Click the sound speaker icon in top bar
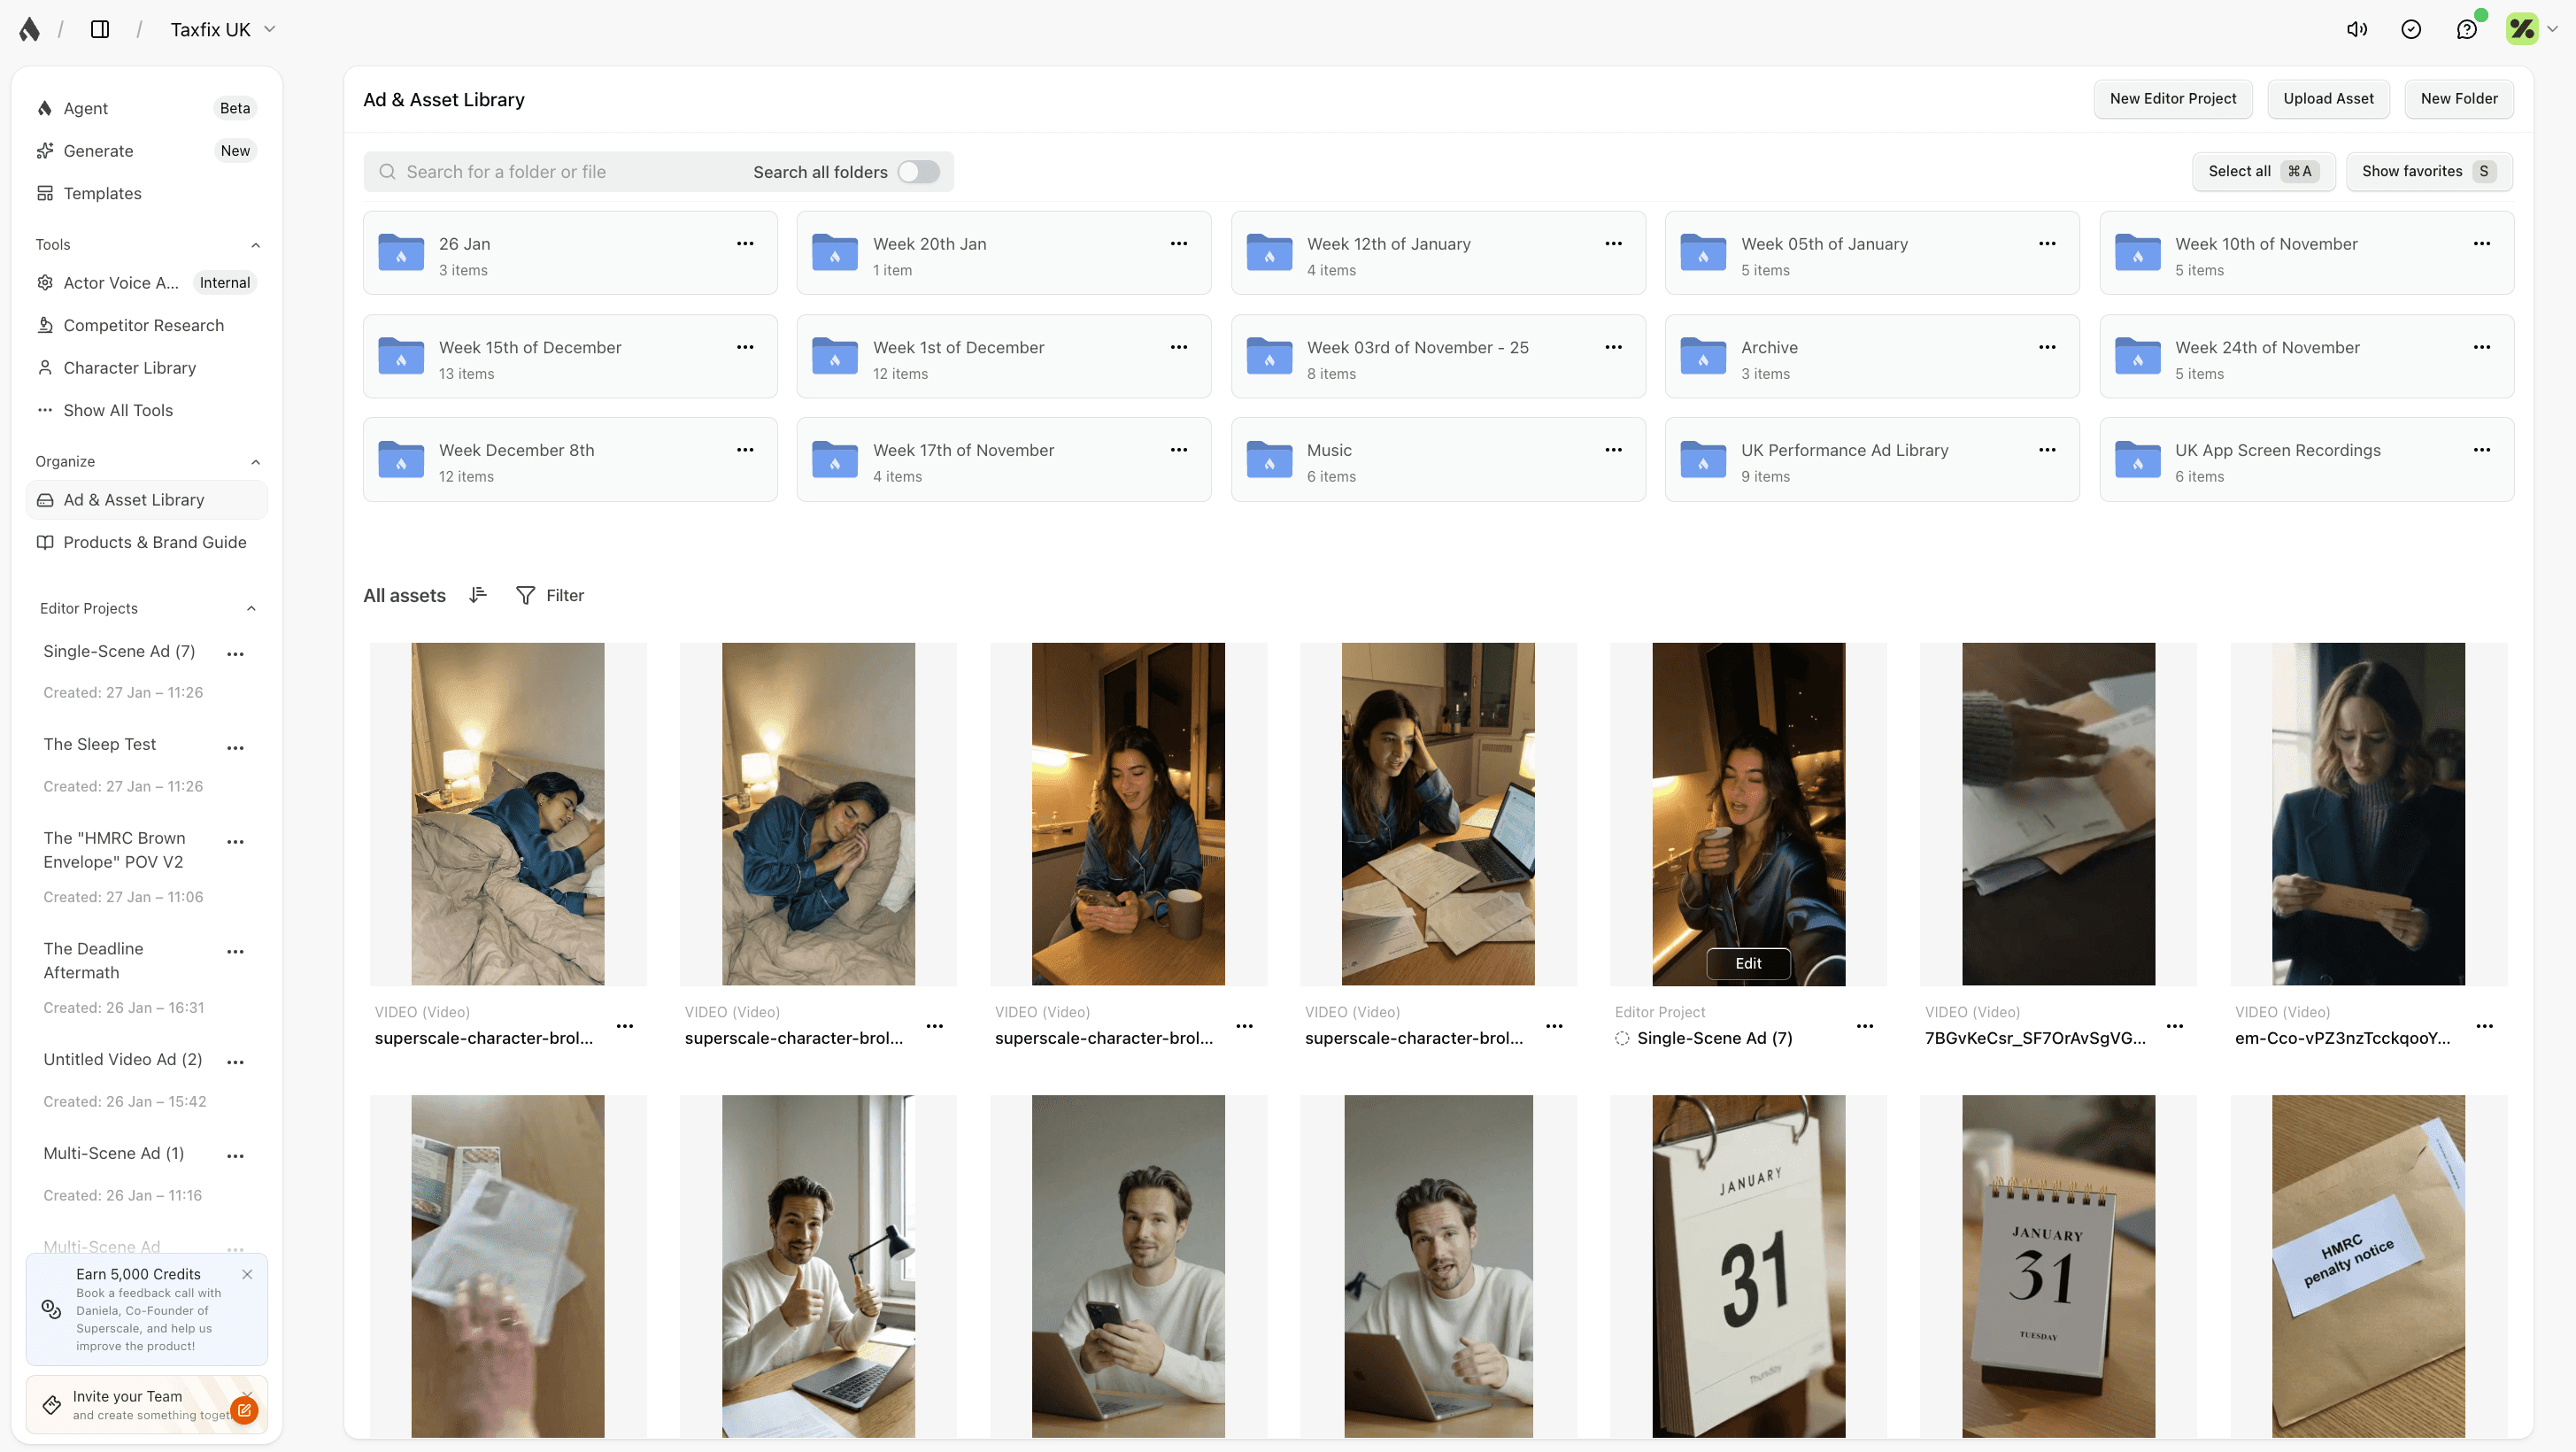The width and height of the screenshot is (2576, 1452). (2356, 29)
